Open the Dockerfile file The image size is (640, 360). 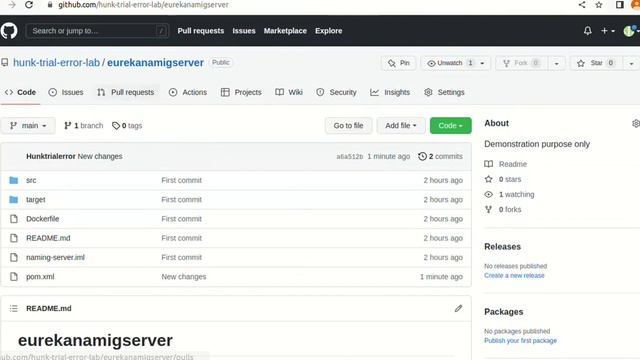[x=42, y=219]
